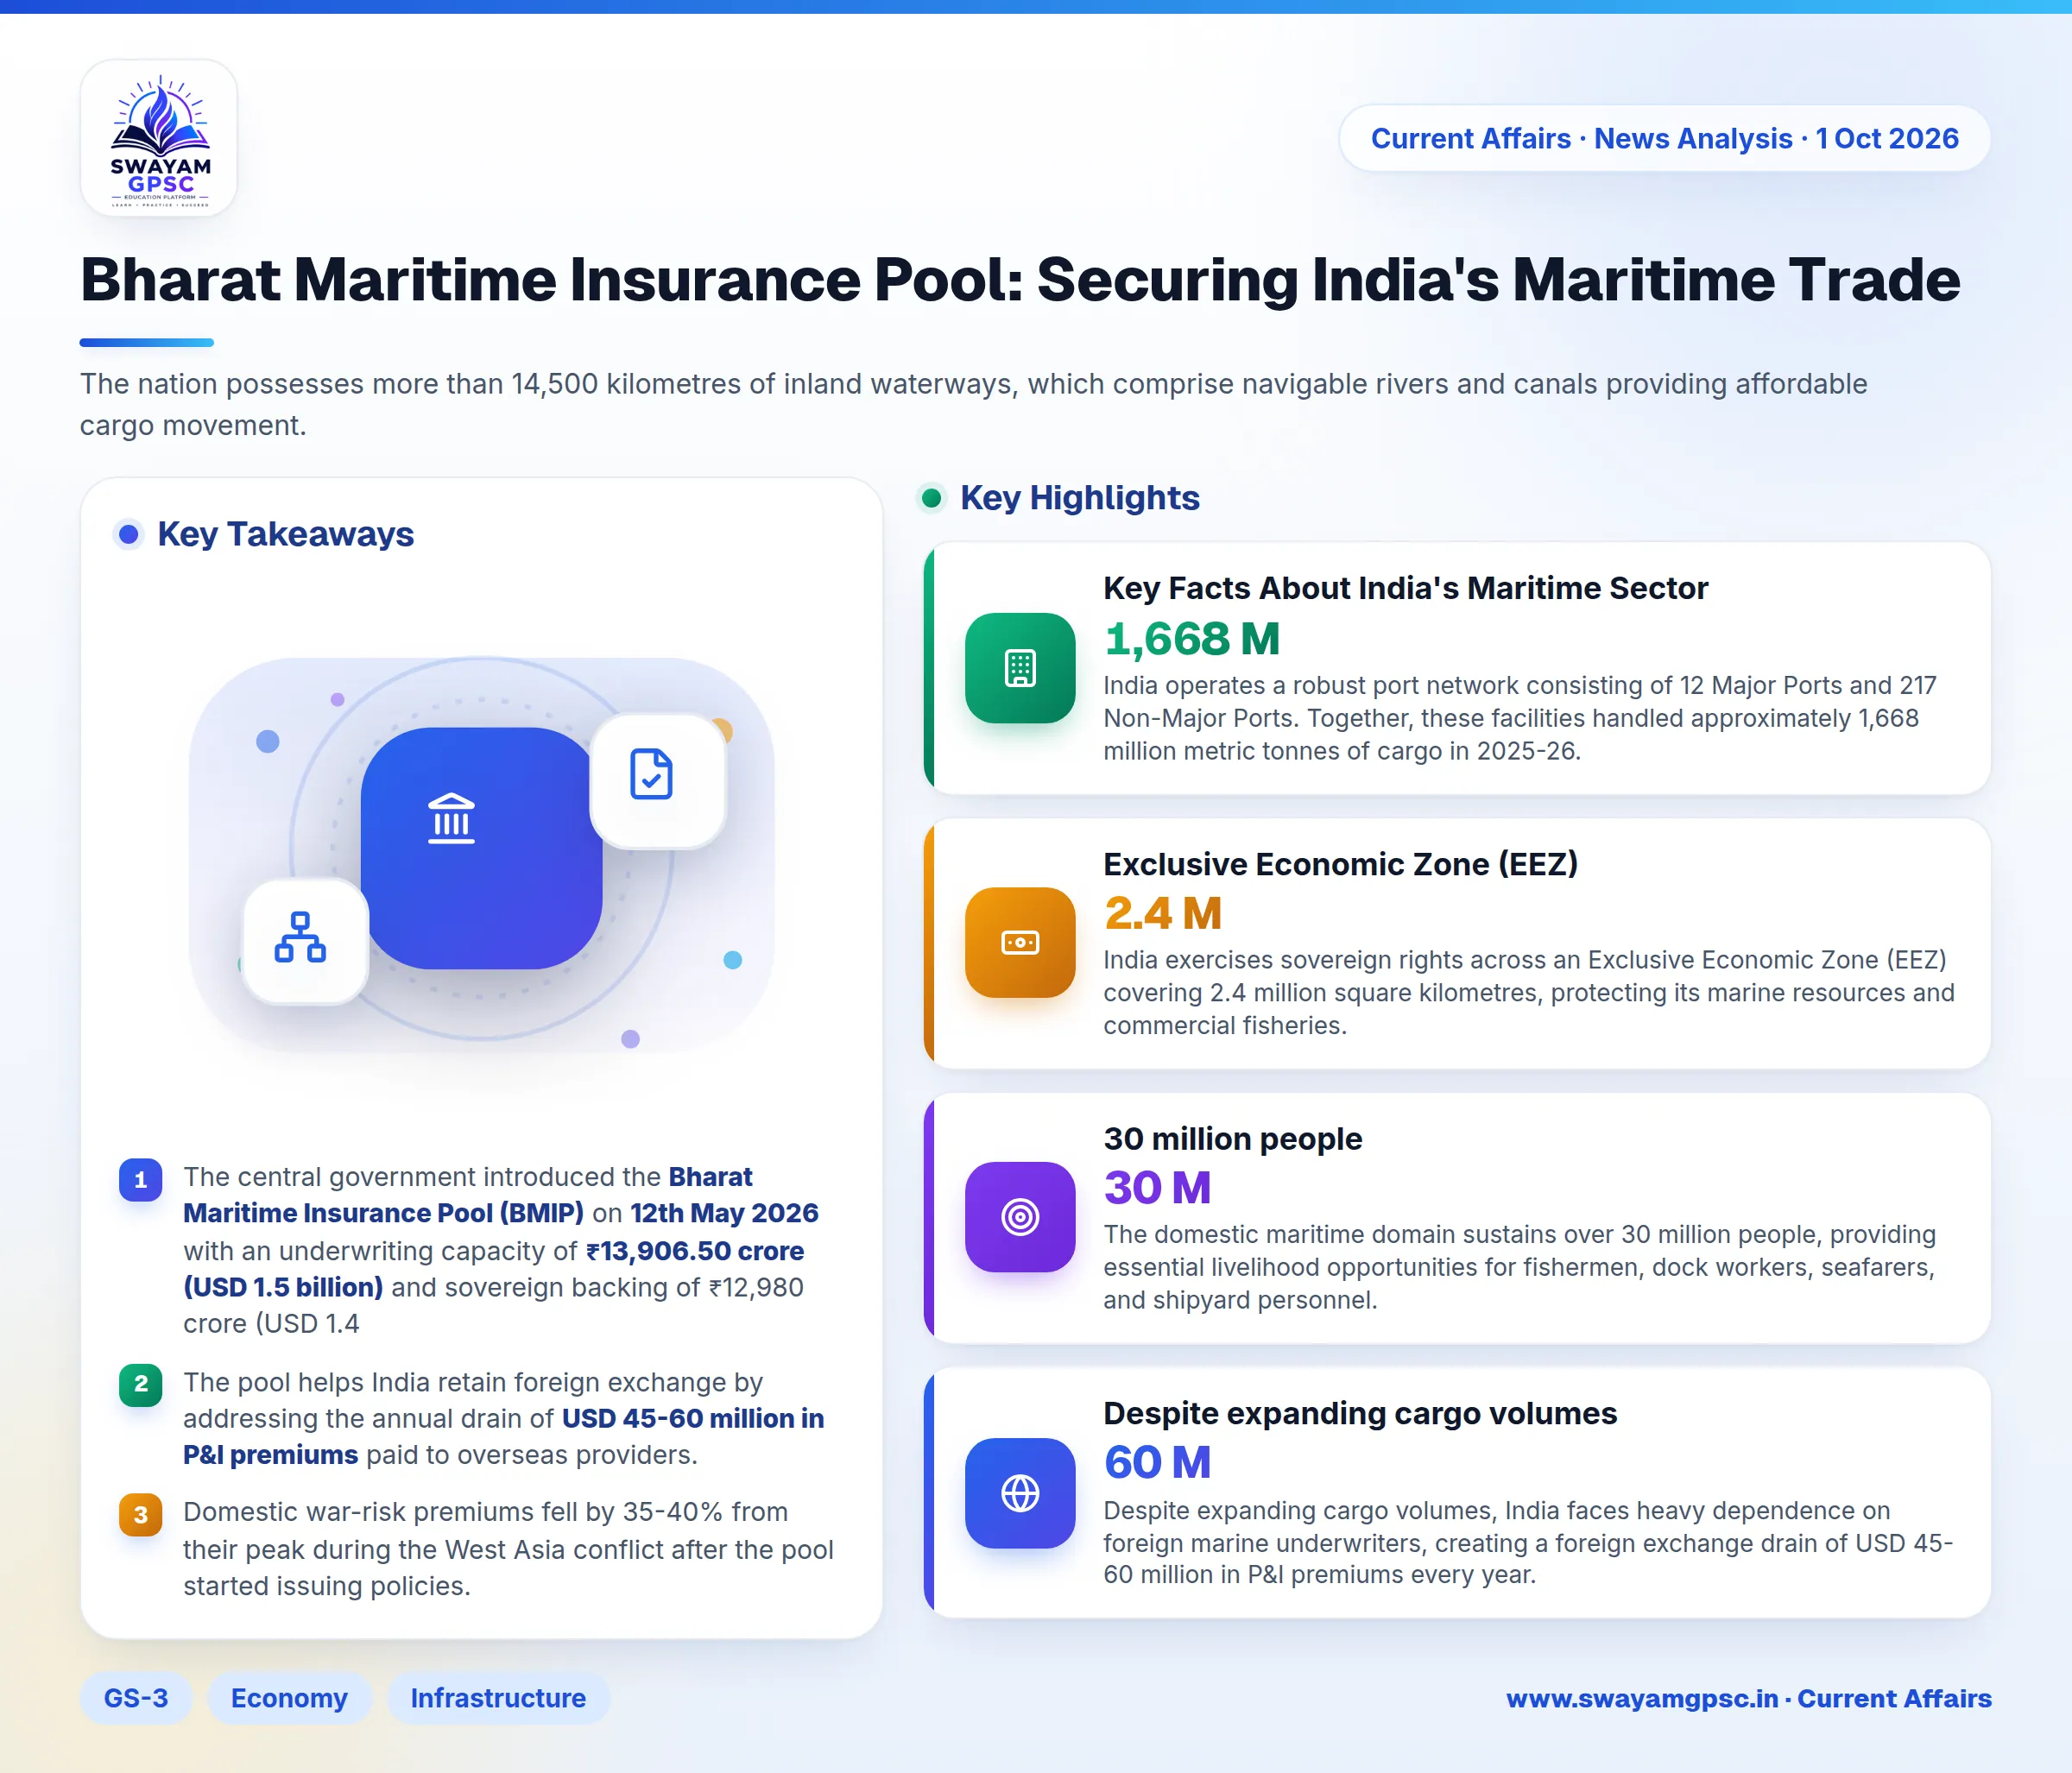Click the purple target icon for 30 million people
The width and height of the screenshot is (2072, 1773).
coord(1019,1217)
